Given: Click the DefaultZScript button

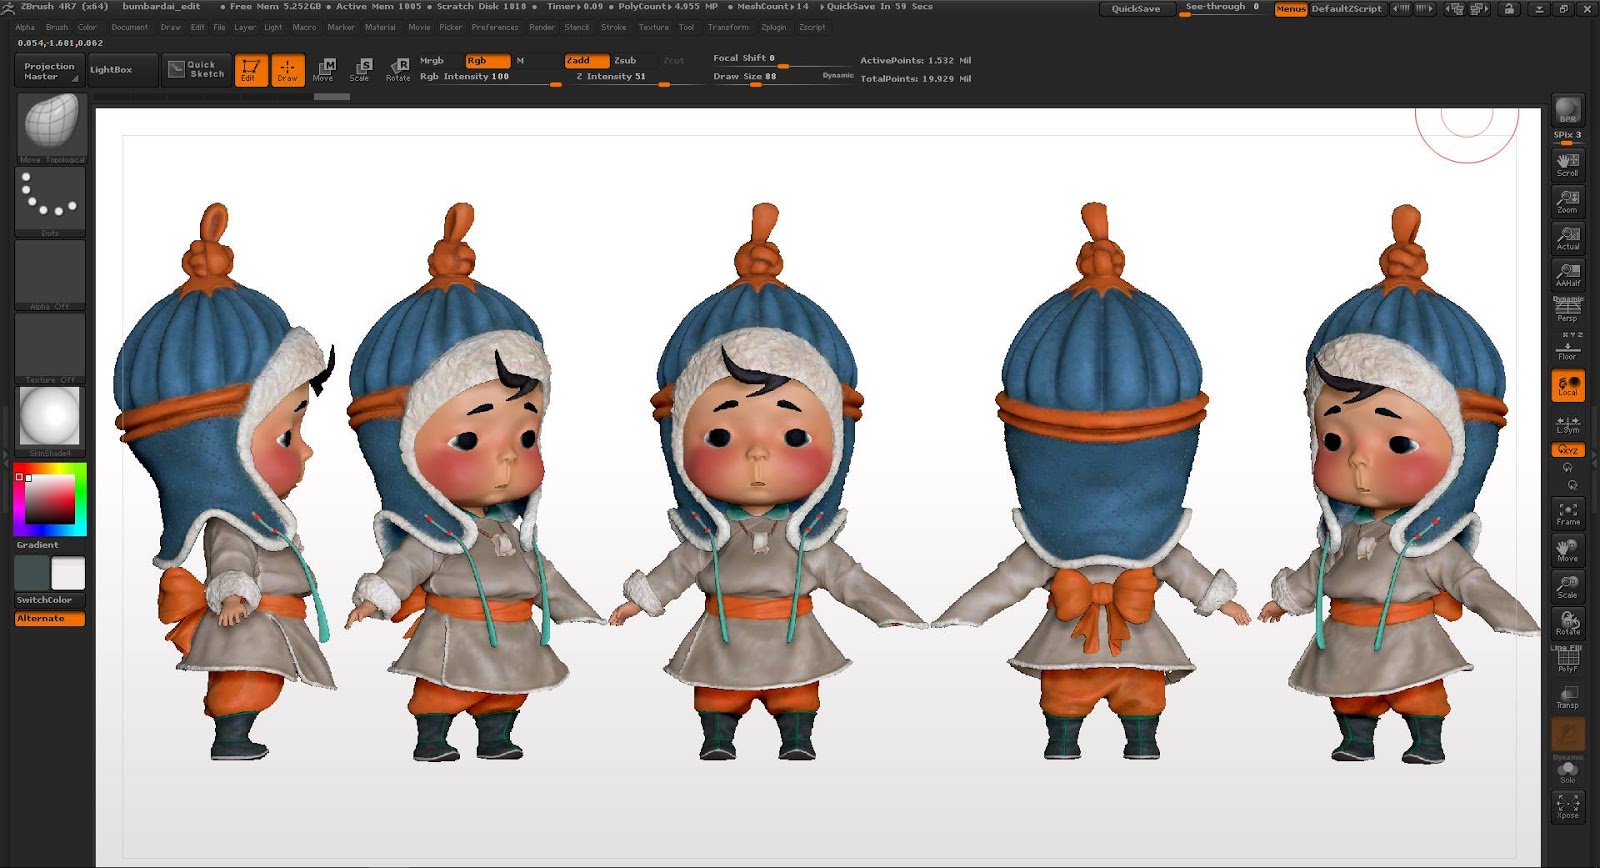Looking at the screenshot, I should tap(1346, 9).
